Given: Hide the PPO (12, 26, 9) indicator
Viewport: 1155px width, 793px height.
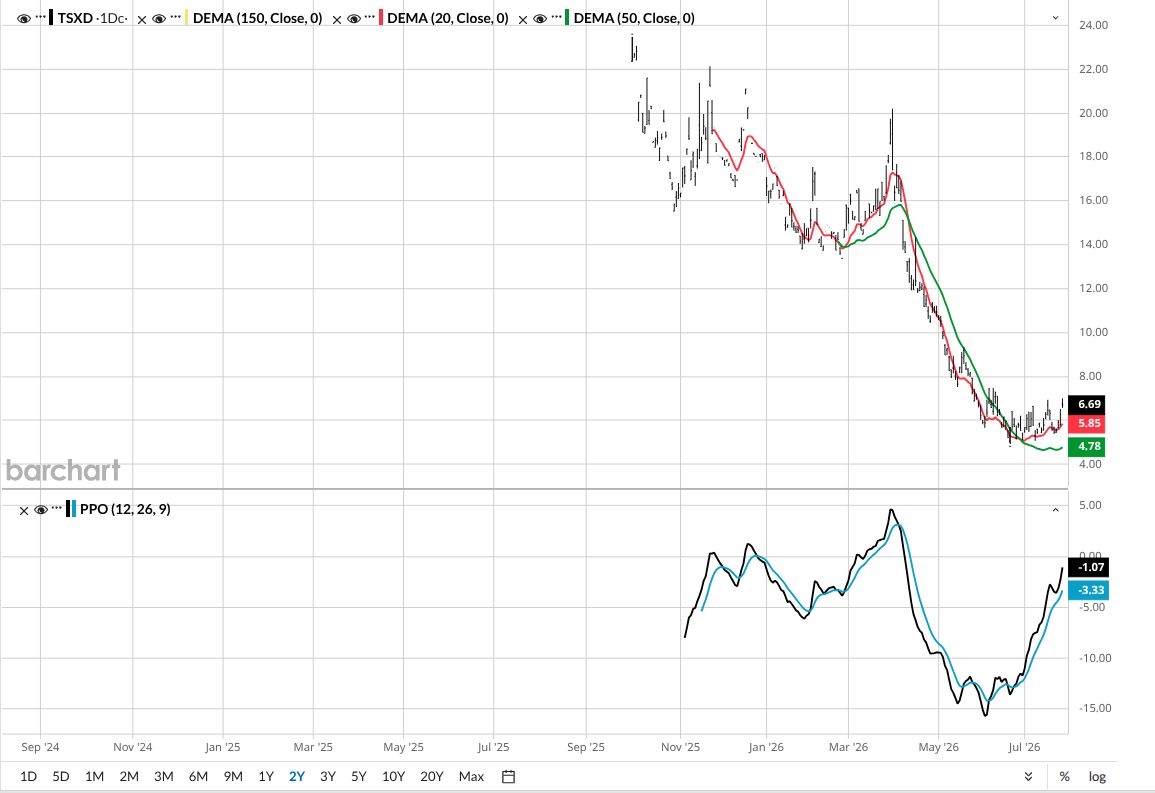Looking at the screenshot, I should click(41, 510).
